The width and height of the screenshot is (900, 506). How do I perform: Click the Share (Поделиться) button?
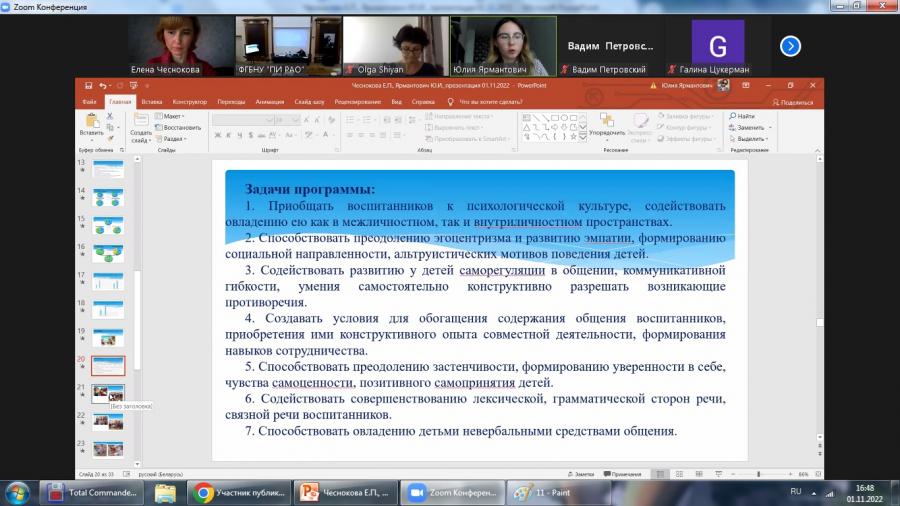click(793, 102)
